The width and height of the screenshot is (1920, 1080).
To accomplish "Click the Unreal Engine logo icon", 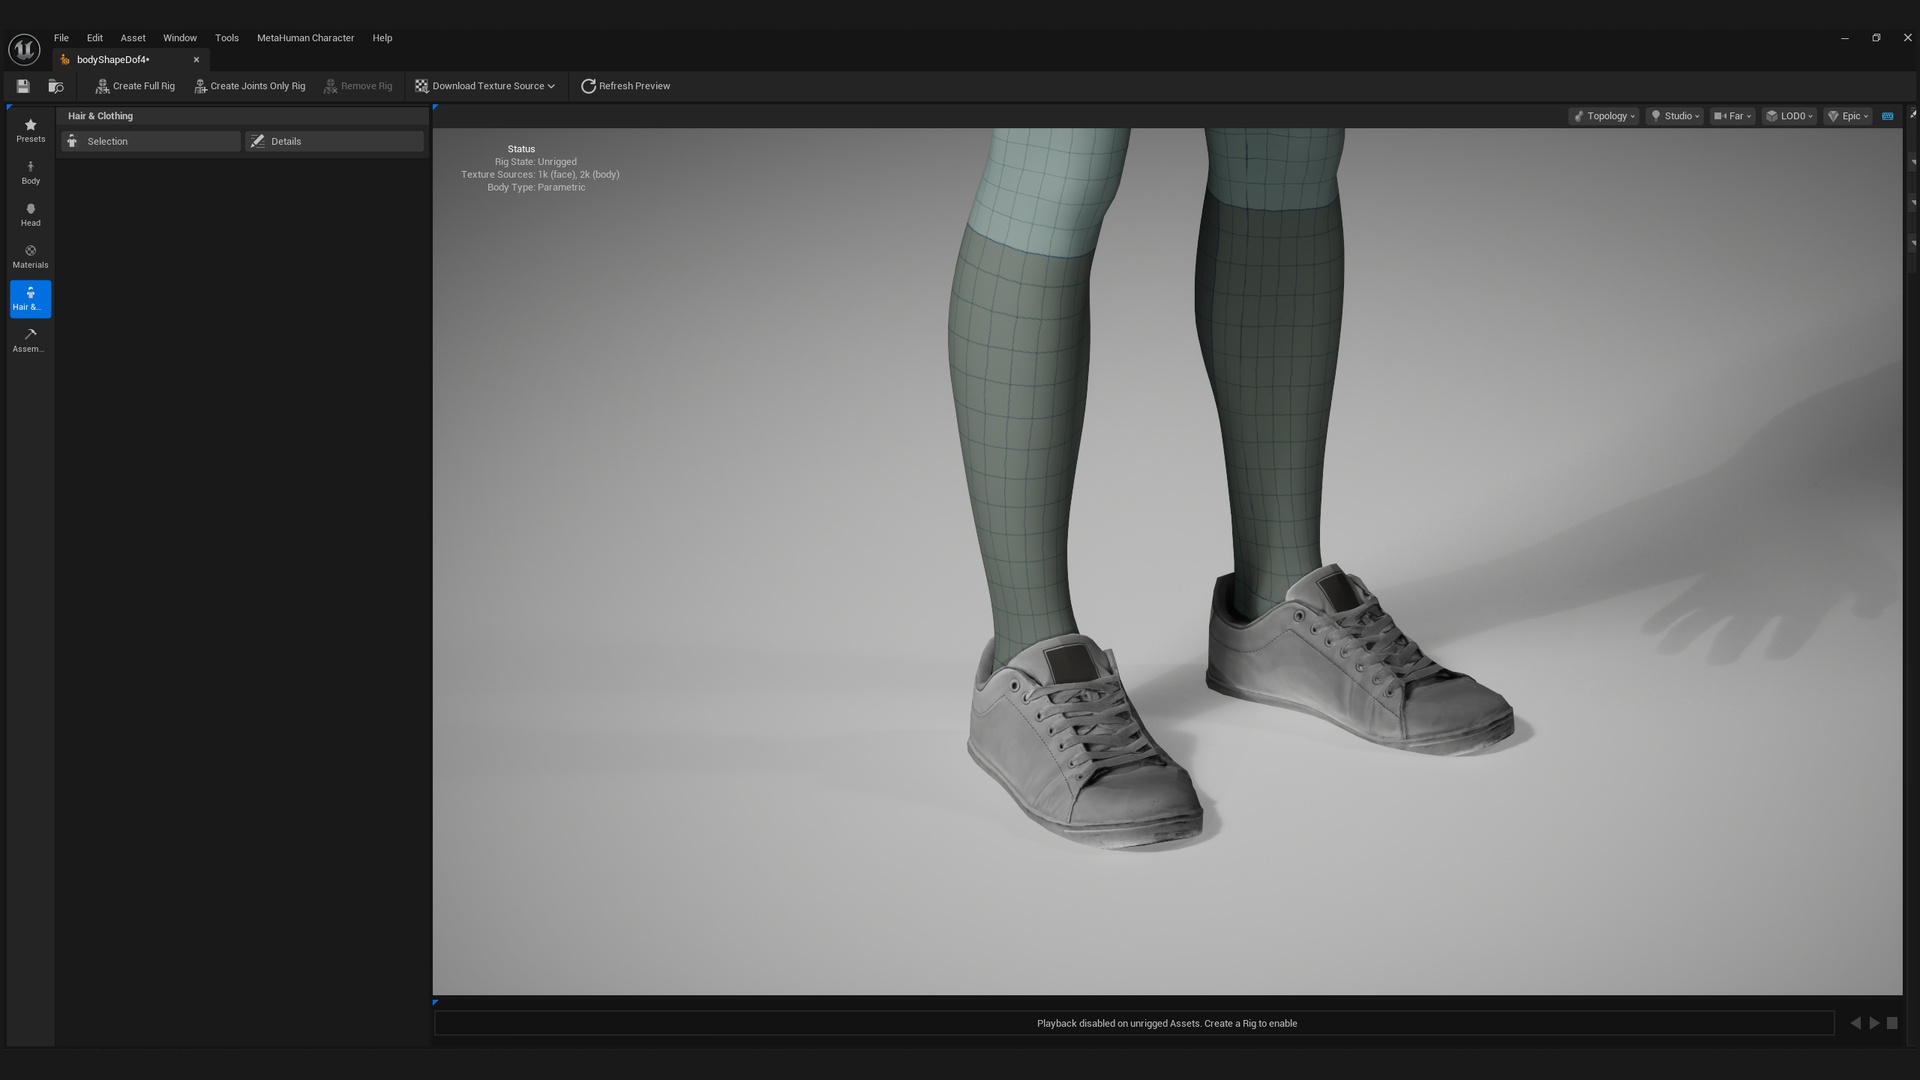I will pyautogui.click(x=24, y=49).
